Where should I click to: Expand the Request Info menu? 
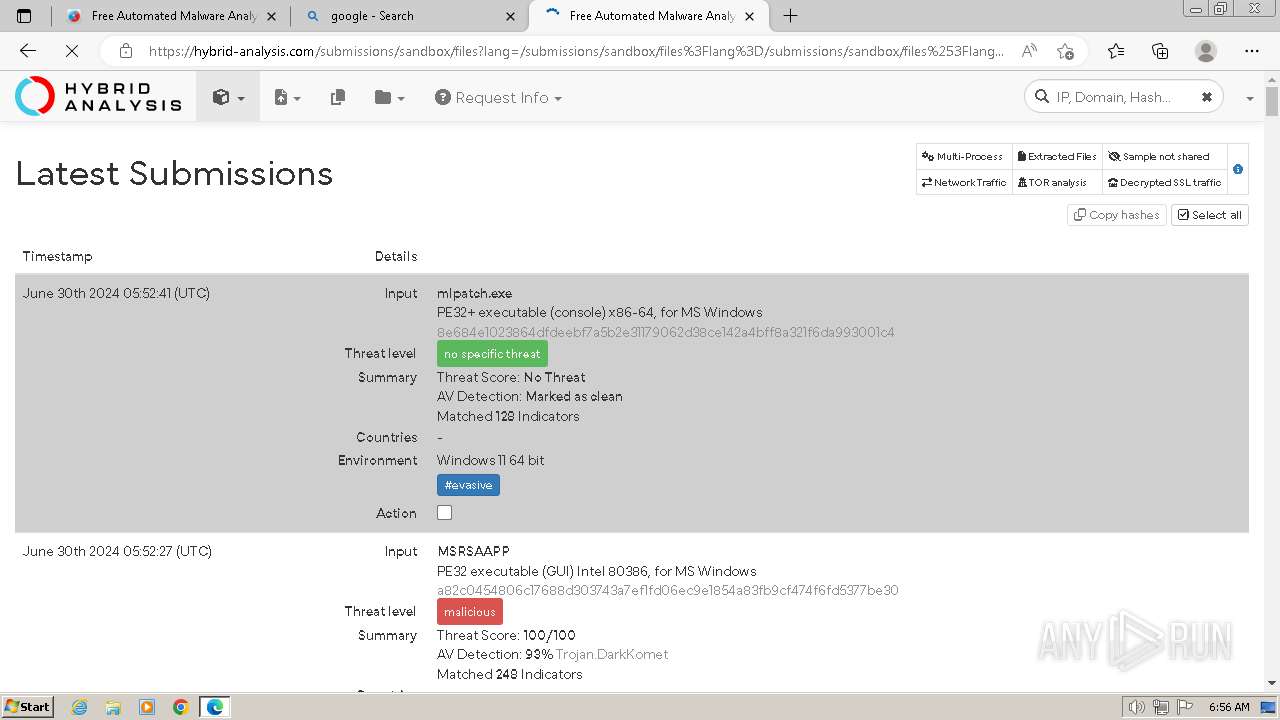click(498, 97)
